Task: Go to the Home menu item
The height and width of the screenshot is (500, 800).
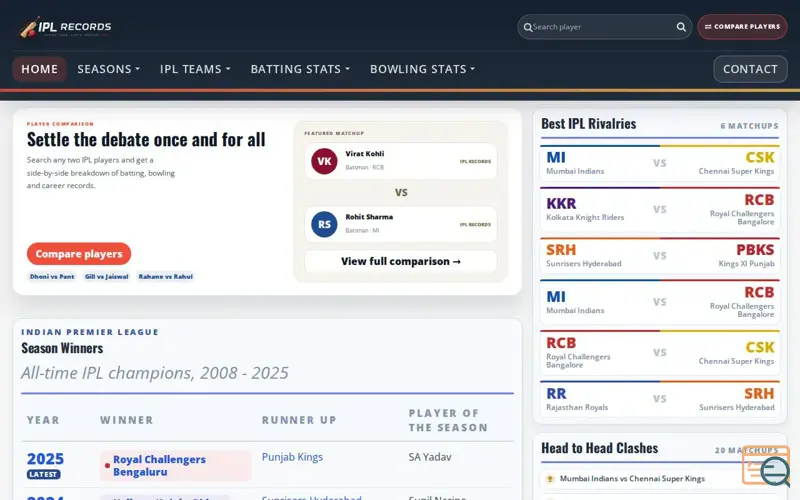Action: click(x=39, y=69)
